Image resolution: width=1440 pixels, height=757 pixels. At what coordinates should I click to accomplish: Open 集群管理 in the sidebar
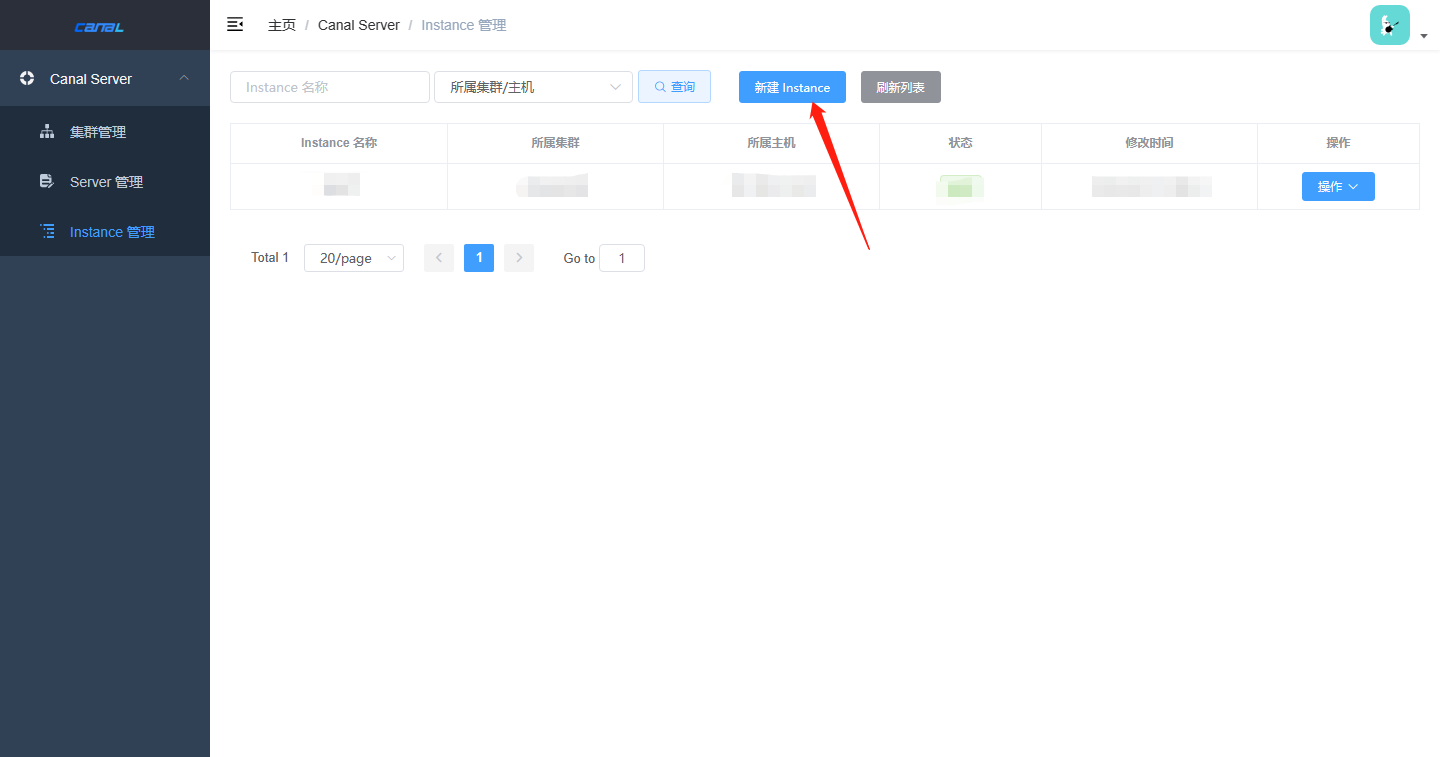105,132
